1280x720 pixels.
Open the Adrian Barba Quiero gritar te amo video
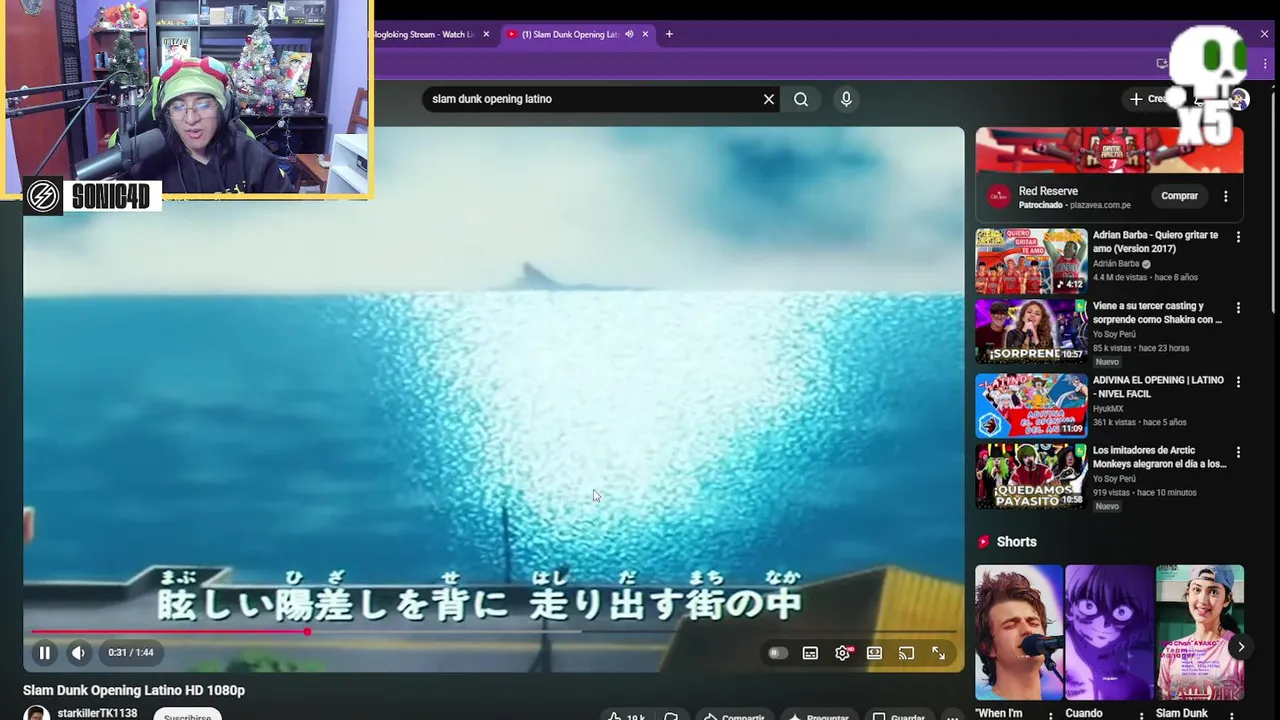pos(1031,261)
